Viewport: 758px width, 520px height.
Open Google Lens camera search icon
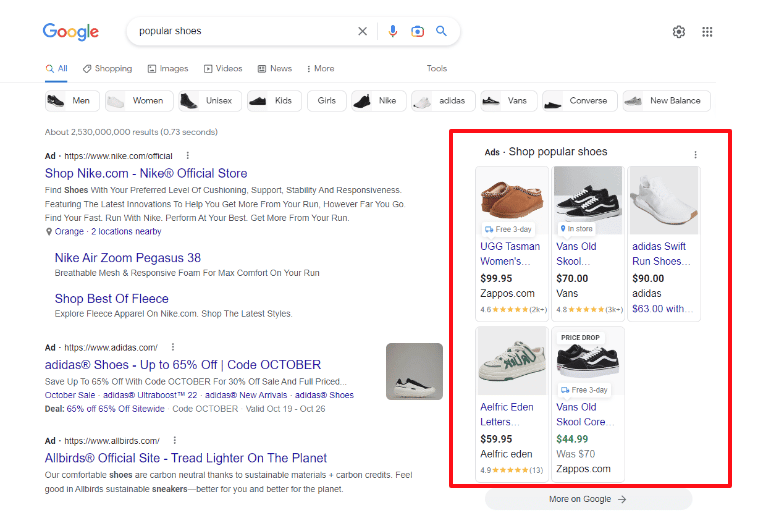tap(417, 31)
